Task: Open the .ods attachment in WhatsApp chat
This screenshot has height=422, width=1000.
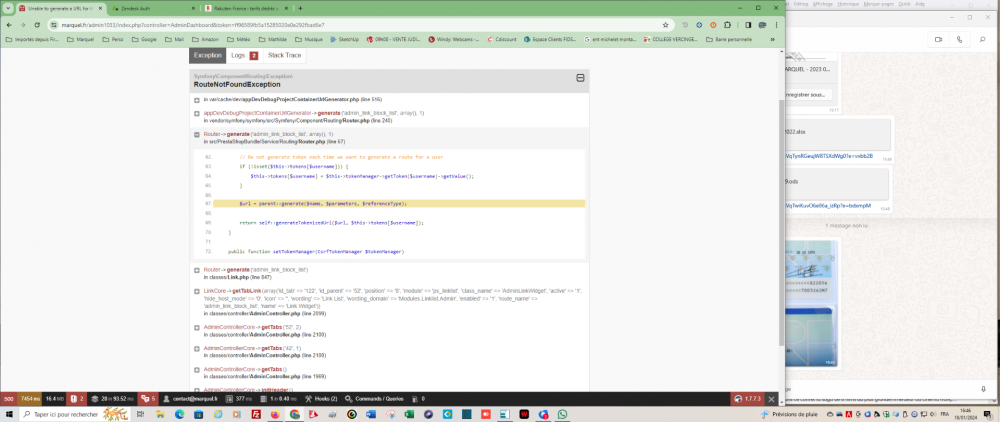Action: pos(836,184)
